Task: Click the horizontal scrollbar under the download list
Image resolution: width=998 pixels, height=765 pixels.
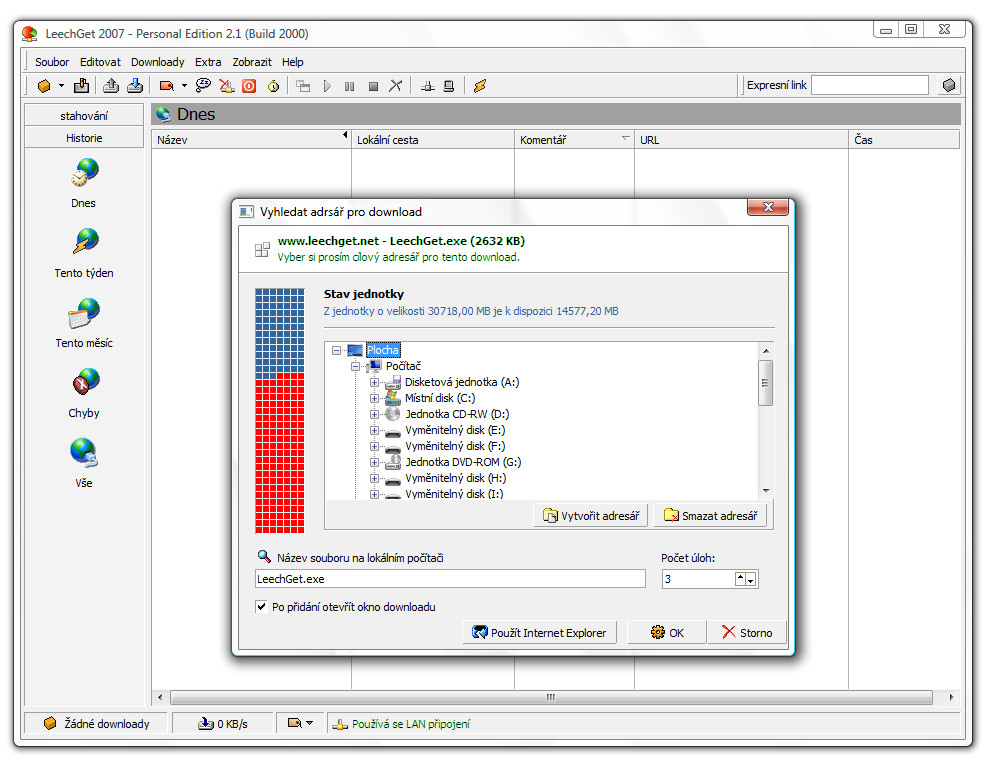Action: tap(551, 698)
